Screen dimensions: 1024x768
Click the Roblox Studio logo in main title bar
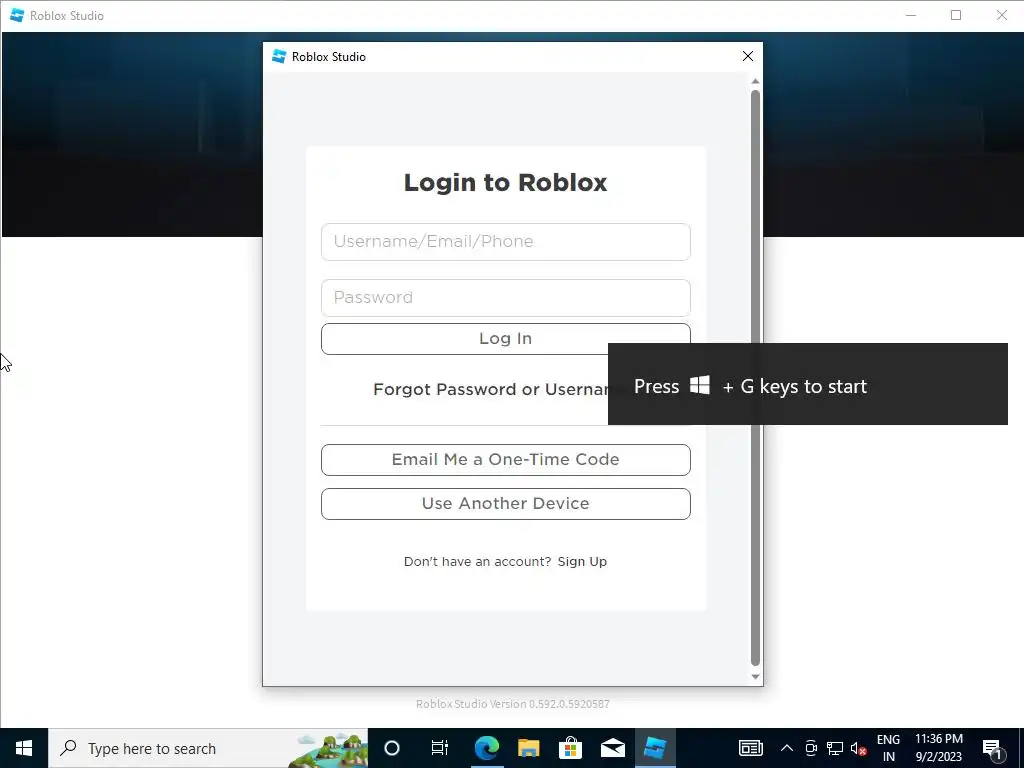[x=17, y=16]
